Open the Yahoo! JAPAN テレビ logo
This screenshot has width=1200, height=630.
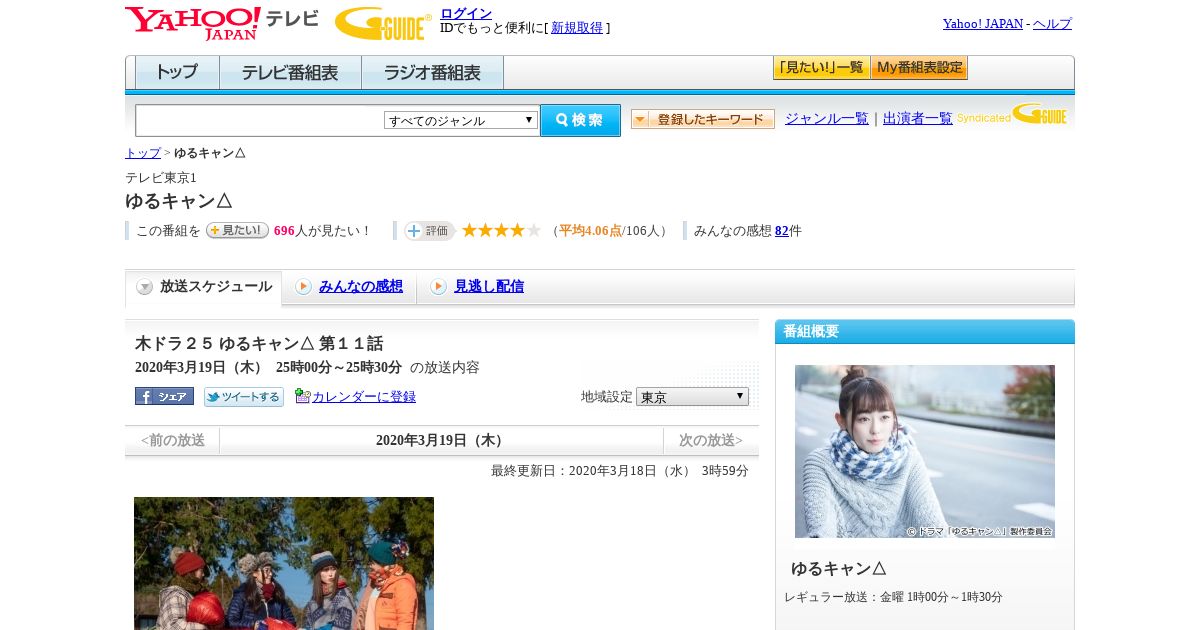click(x=221, y=23)
